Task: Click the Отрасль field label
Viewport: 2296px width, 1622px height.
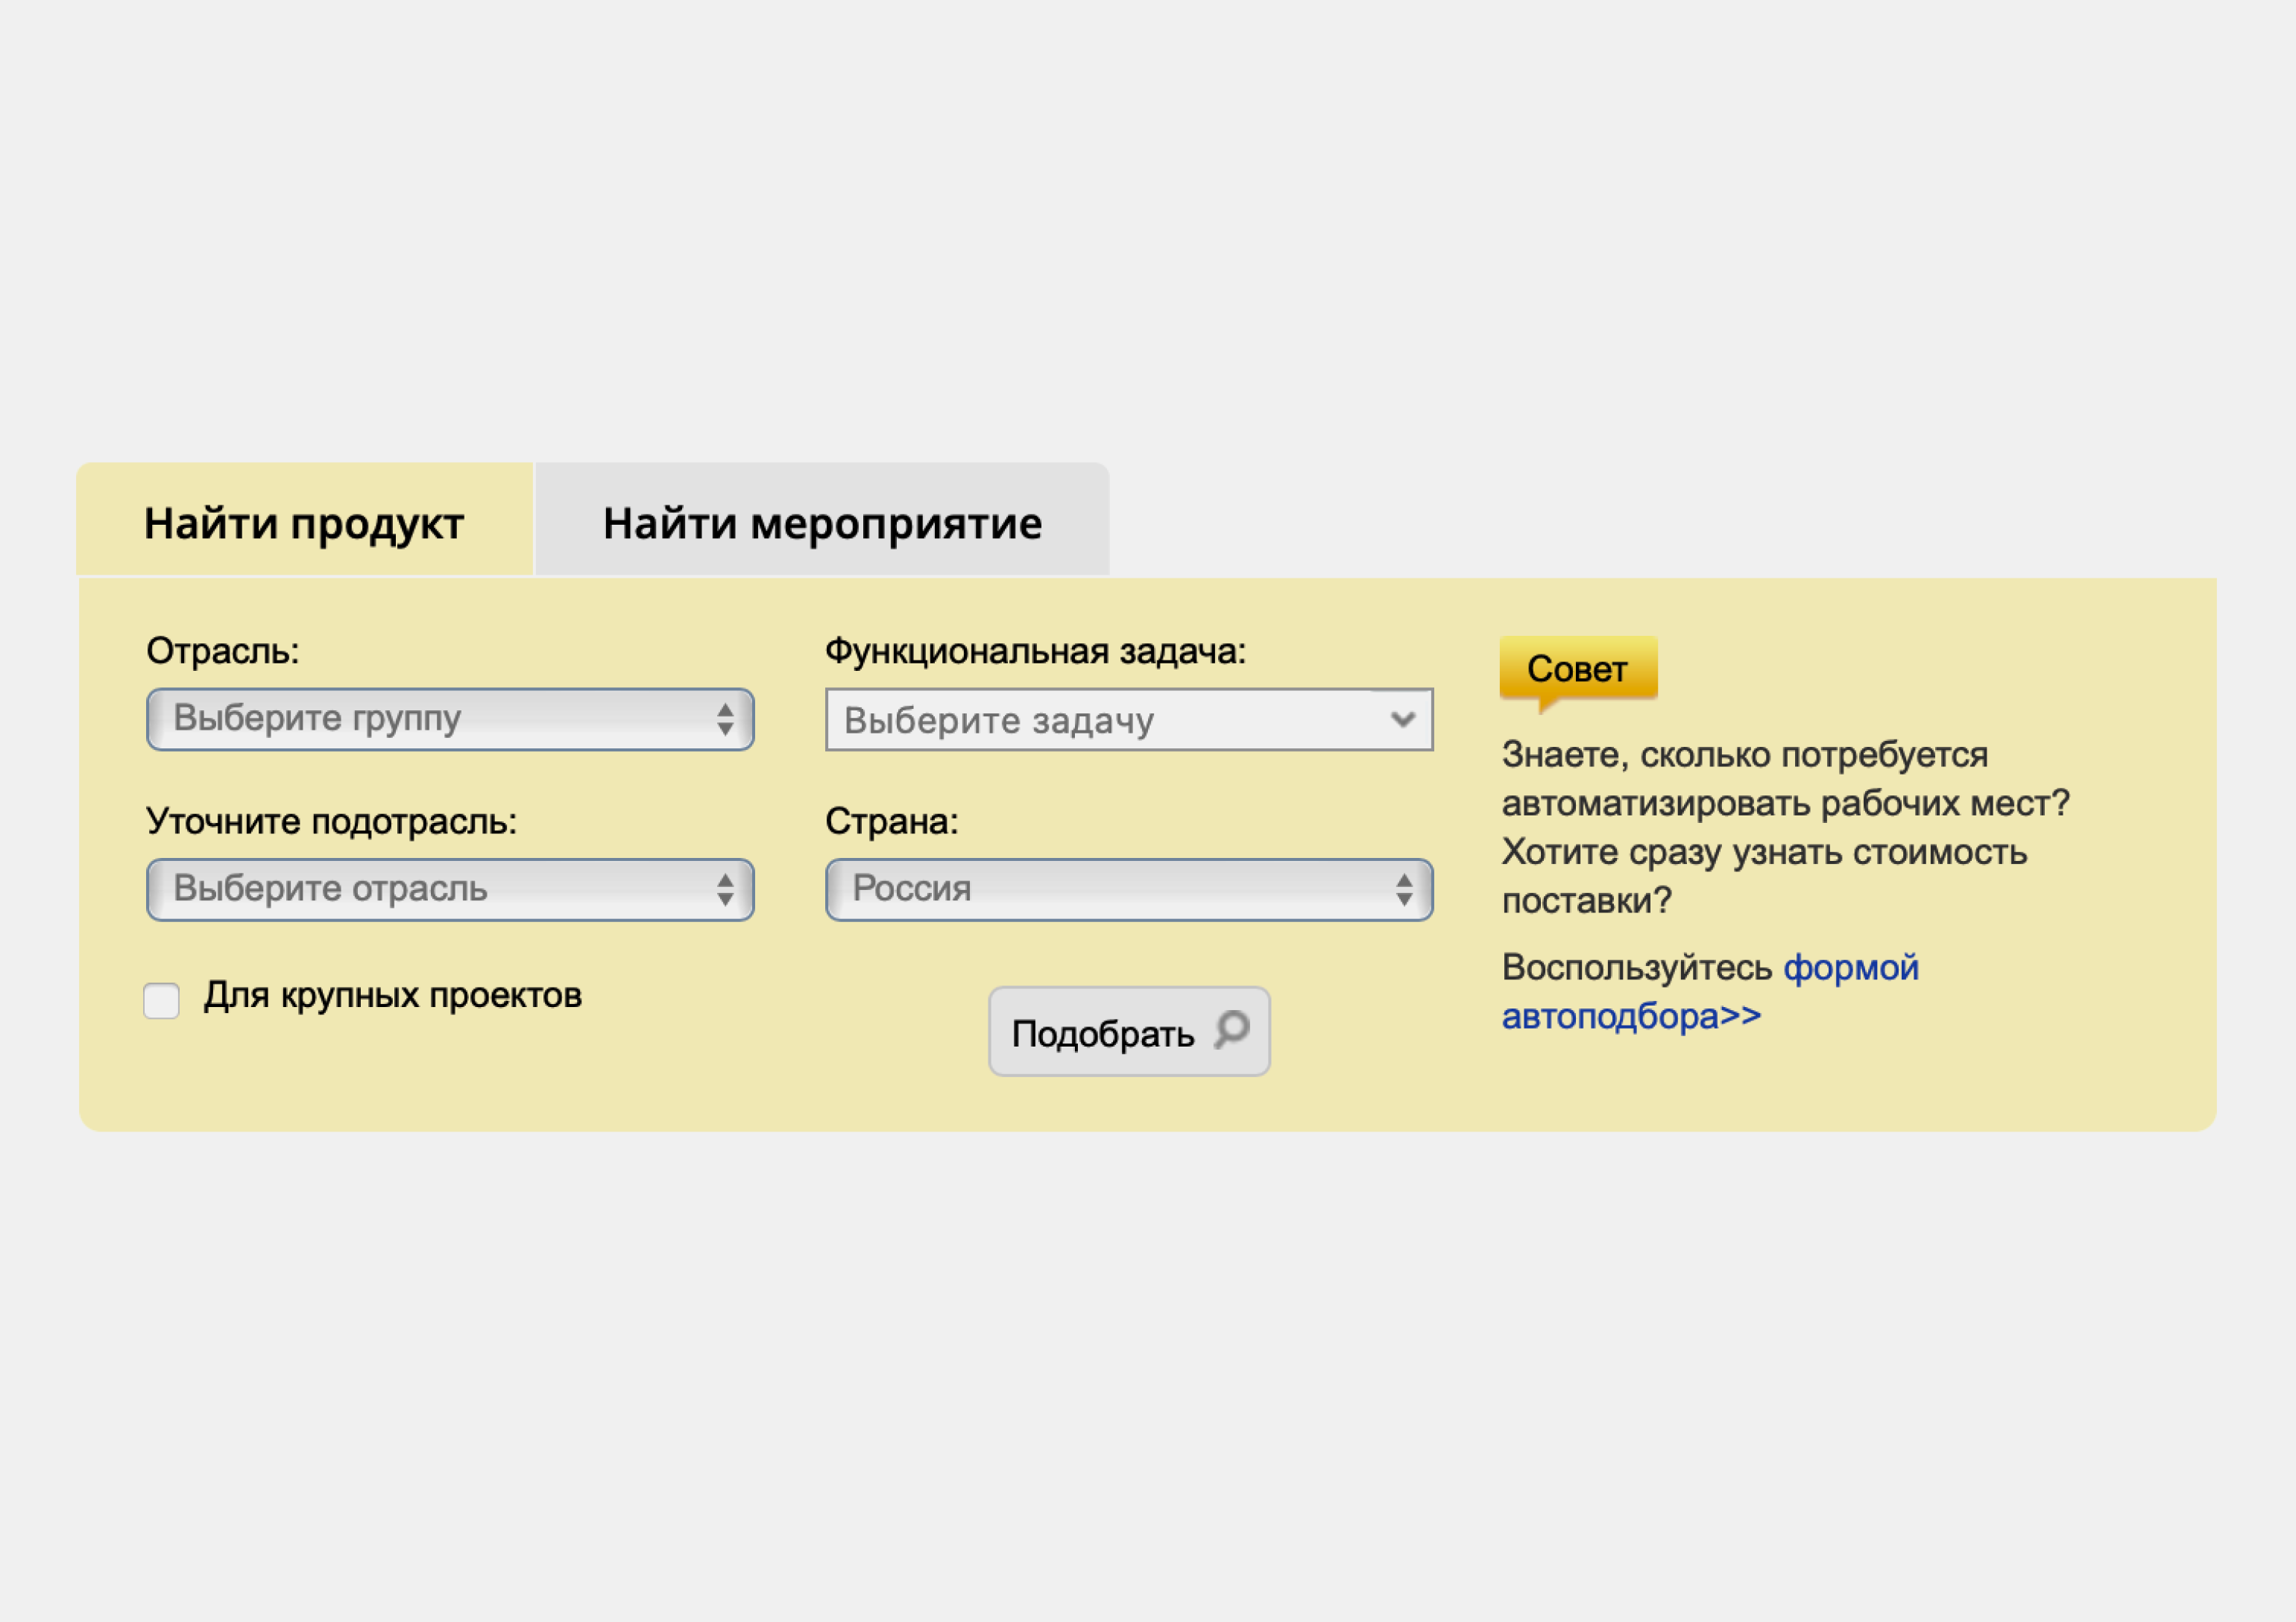Action: click(x=223, y=651)
